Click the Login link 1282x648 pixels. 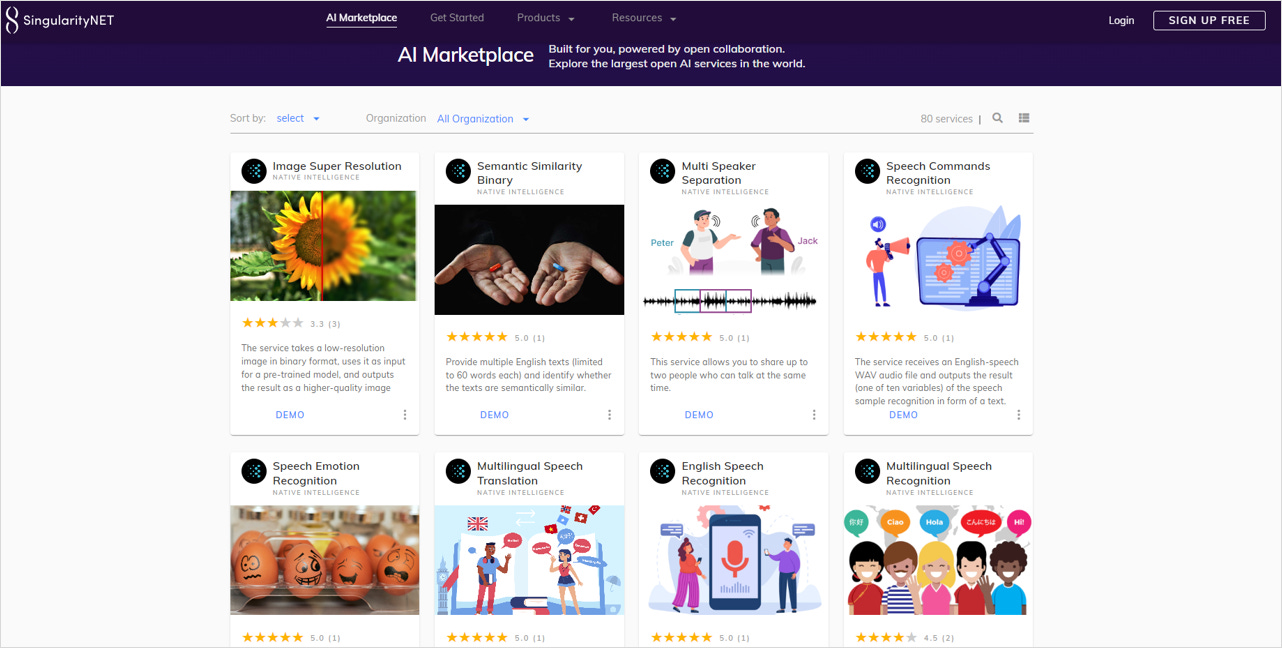1121,20
